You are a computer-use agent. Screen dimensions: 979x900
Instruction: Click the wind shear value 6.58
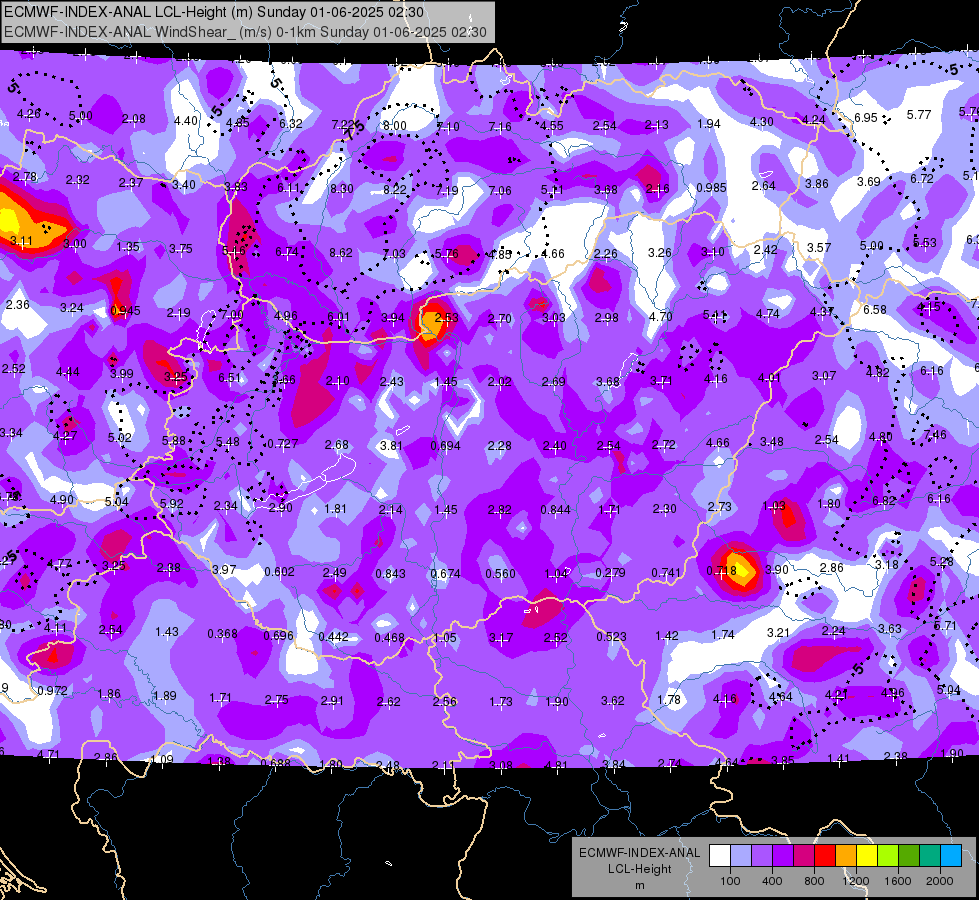875,309
